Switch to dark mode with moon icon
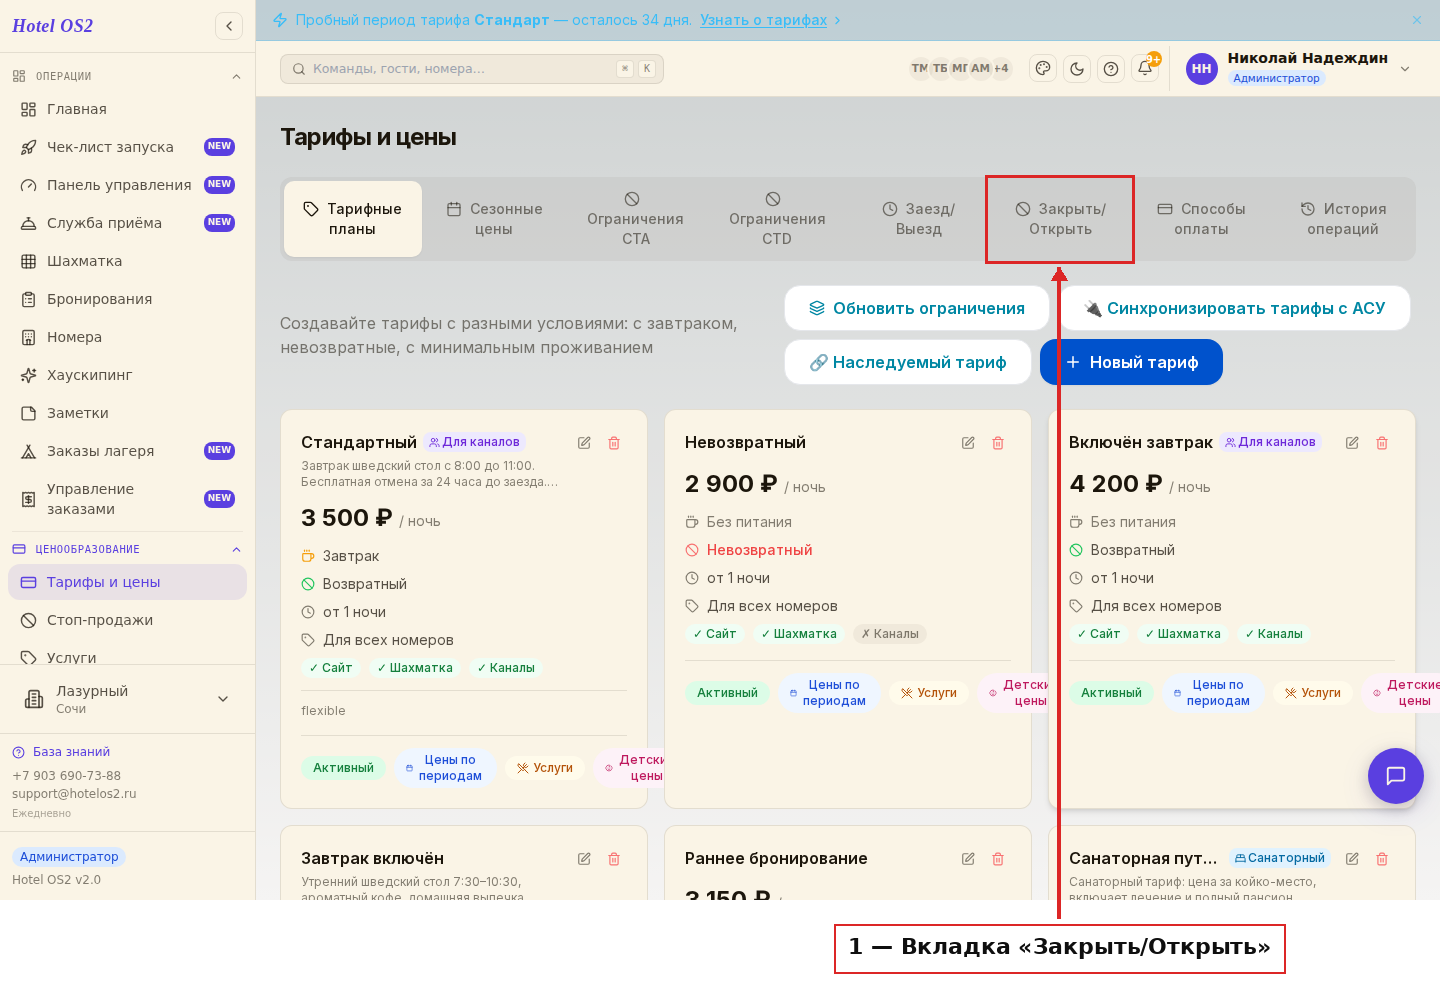 [1077, 69]
